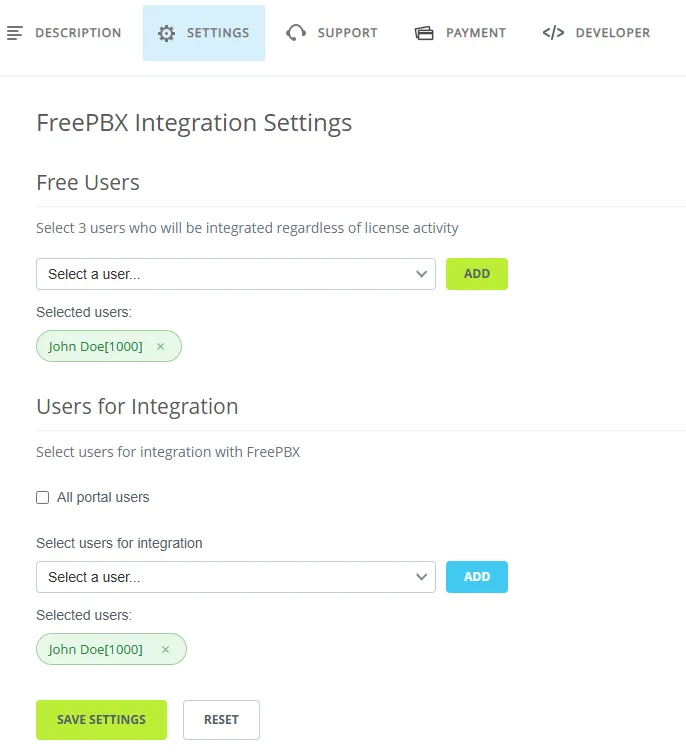Screen dimensions: 686x756
Task: Expand integration dropdown chevron arrow
Action: 421,577
